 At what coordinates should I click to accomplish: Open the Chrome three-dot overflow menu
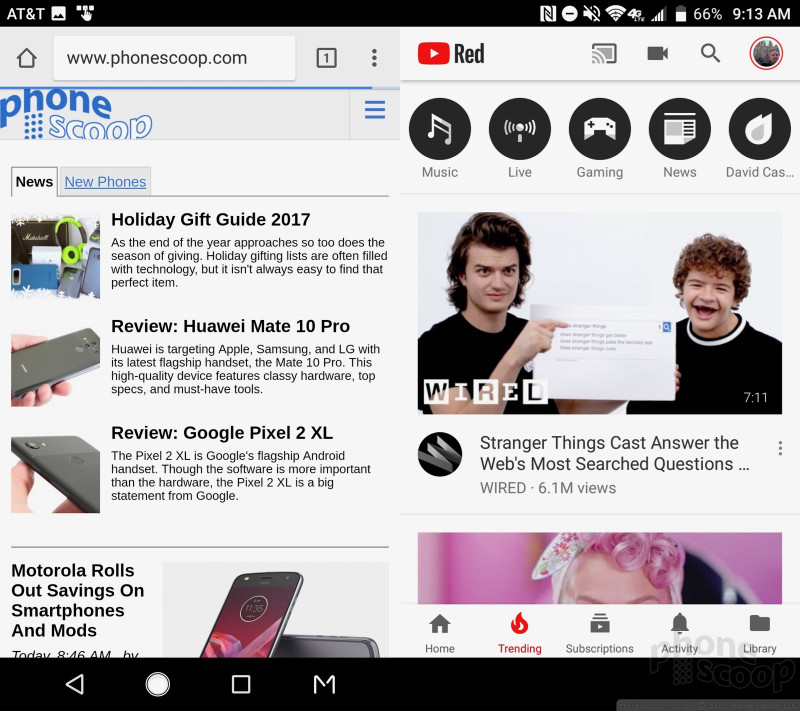[x=374, y=58]
